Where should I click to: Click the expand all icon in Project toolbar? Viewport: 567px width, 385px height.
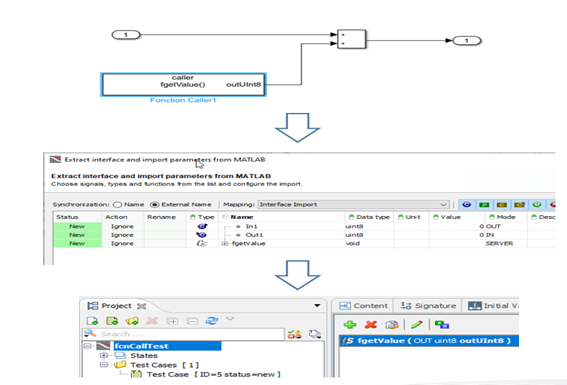pos(172,321)
